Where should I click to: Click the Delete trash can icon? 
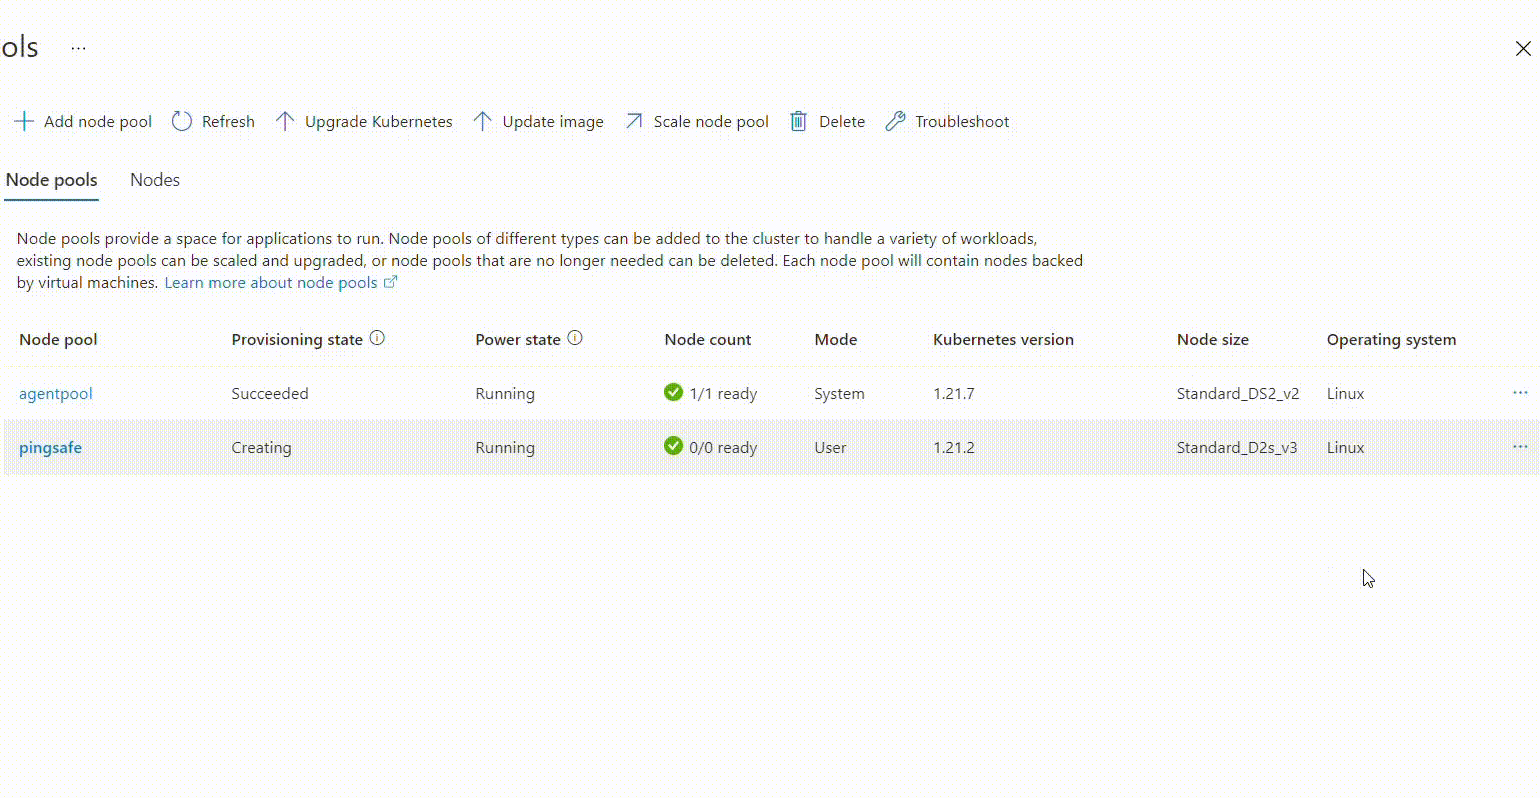pyautogui.click(x=798, y=122)
